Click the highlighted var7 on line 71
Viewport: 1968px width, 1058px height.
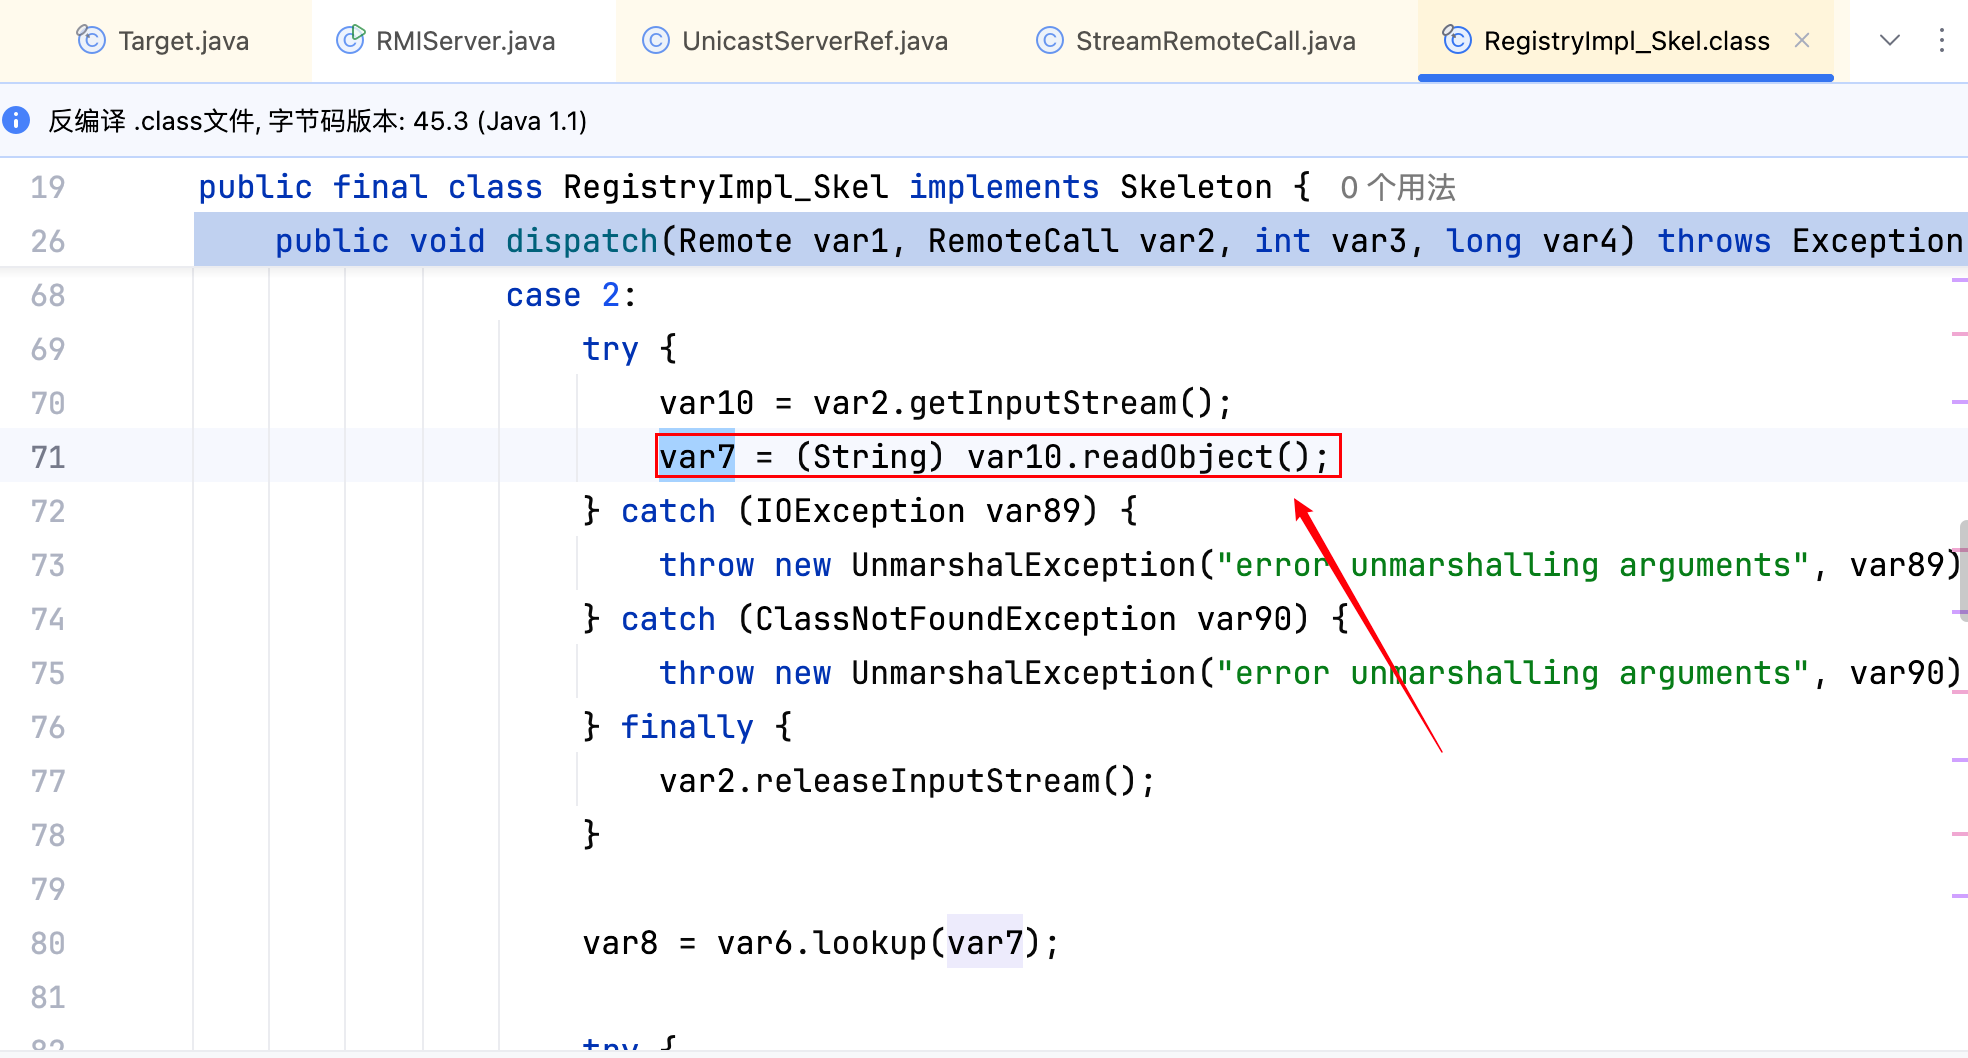pos(697,457)
